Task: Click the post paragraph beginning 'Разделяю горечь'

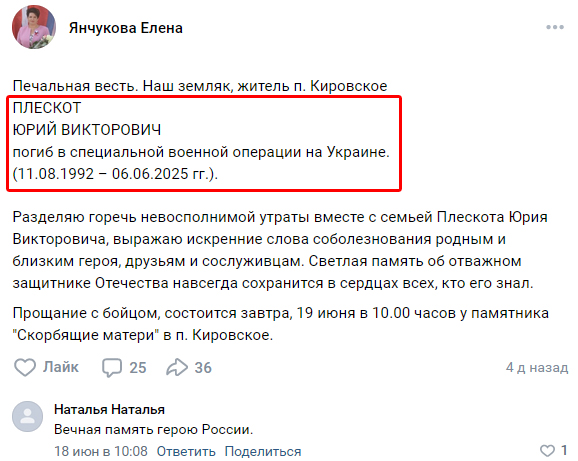Action: pyautogui.click(x=280, y=250)
